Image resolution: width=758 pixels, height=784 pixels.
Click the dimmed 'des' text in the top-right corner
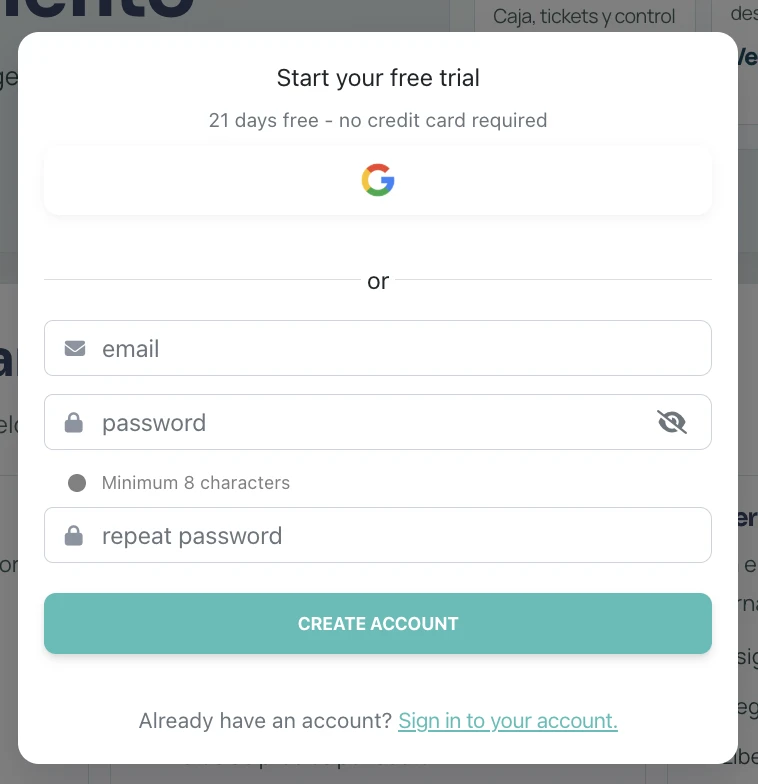pyautogui.click(x=744, y=14)
